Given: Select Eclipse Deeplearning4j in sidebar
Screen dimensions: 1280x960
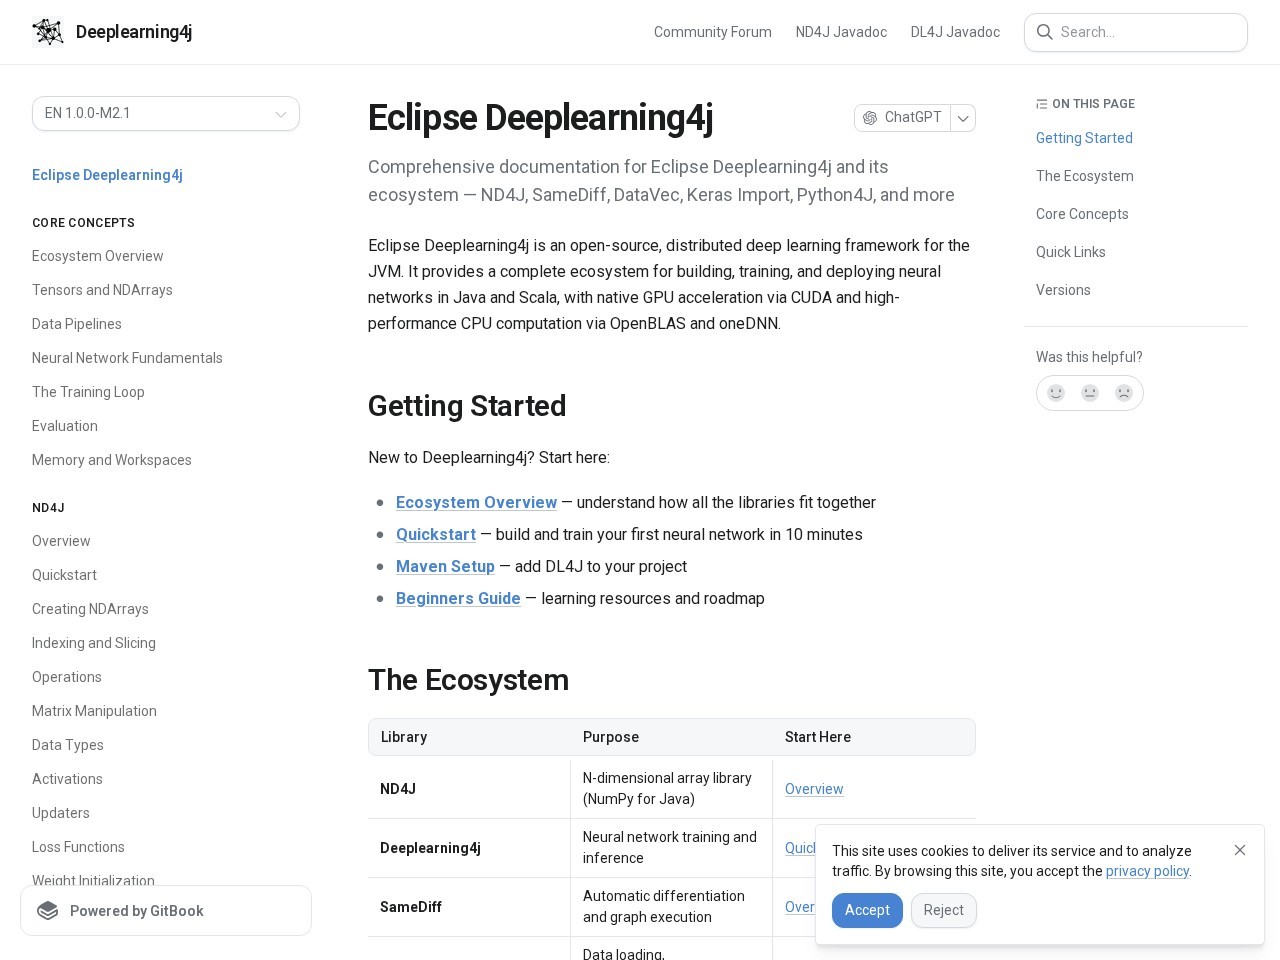Looking at the screenshot, I should tap(107, 175).
